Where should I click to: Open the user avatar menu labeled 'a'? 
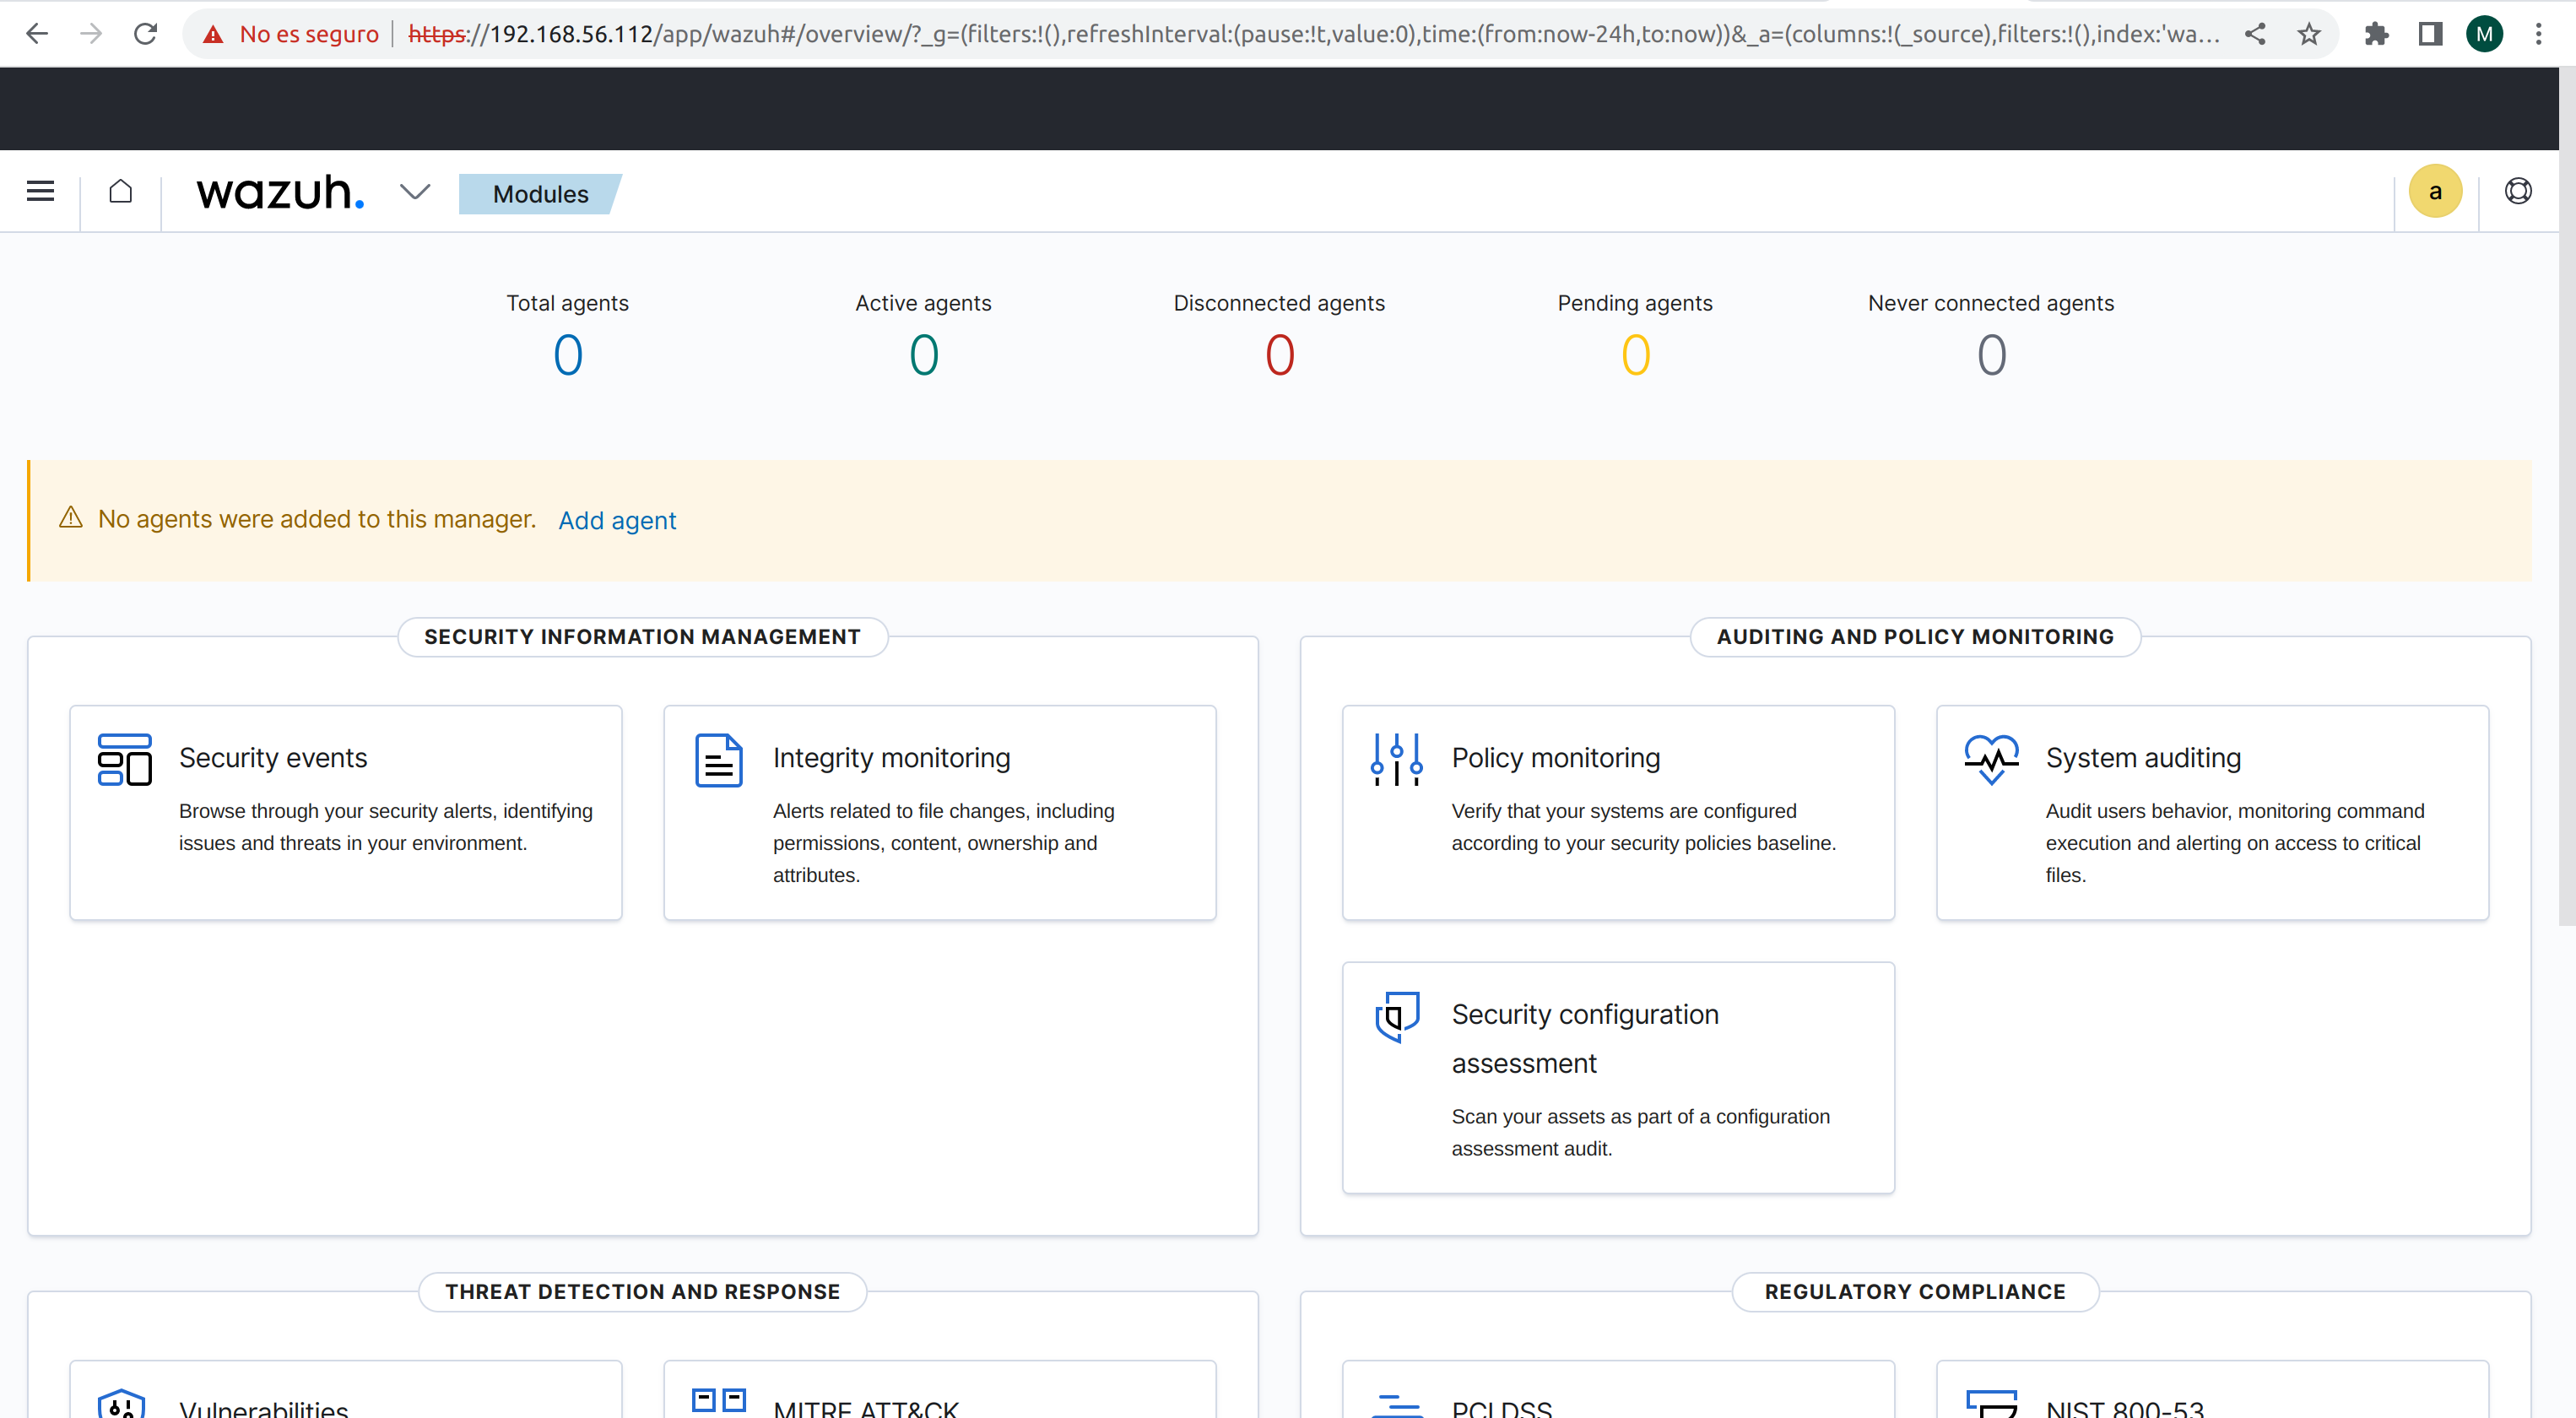point(2435,191)
